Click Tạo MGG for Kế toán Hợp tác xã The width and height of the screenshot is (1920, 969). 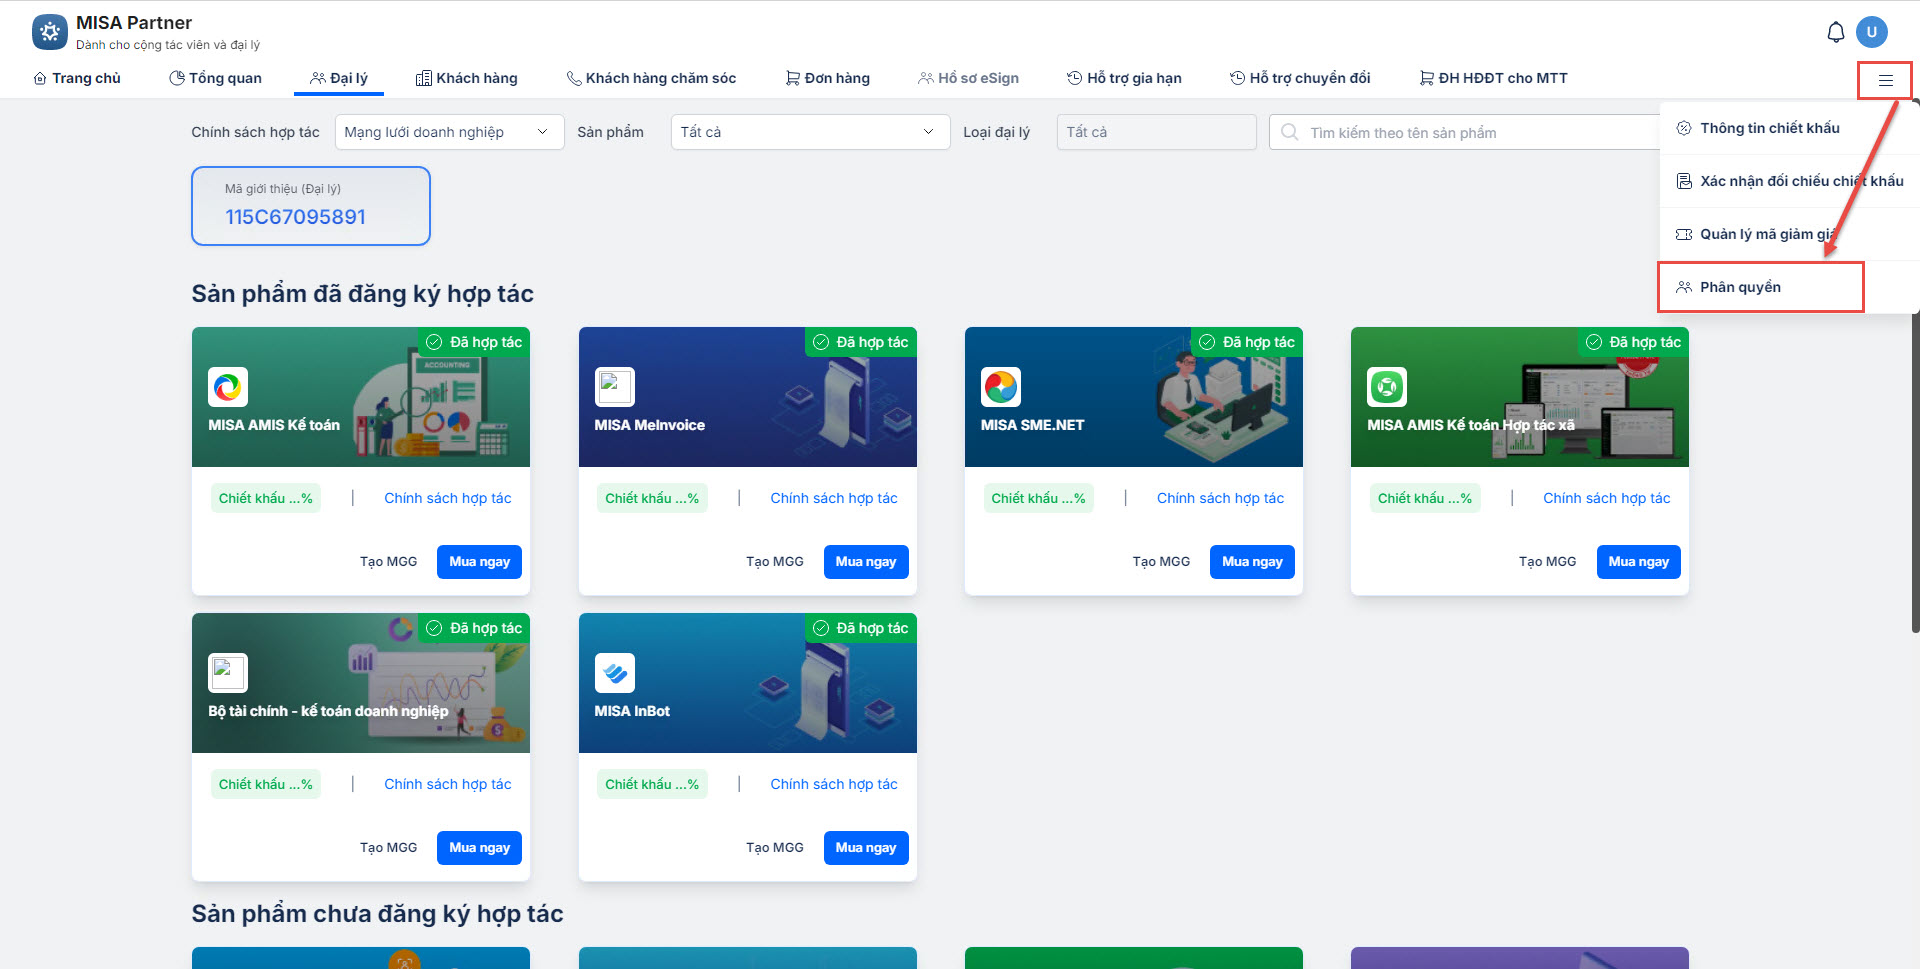tap(1547, 562)
